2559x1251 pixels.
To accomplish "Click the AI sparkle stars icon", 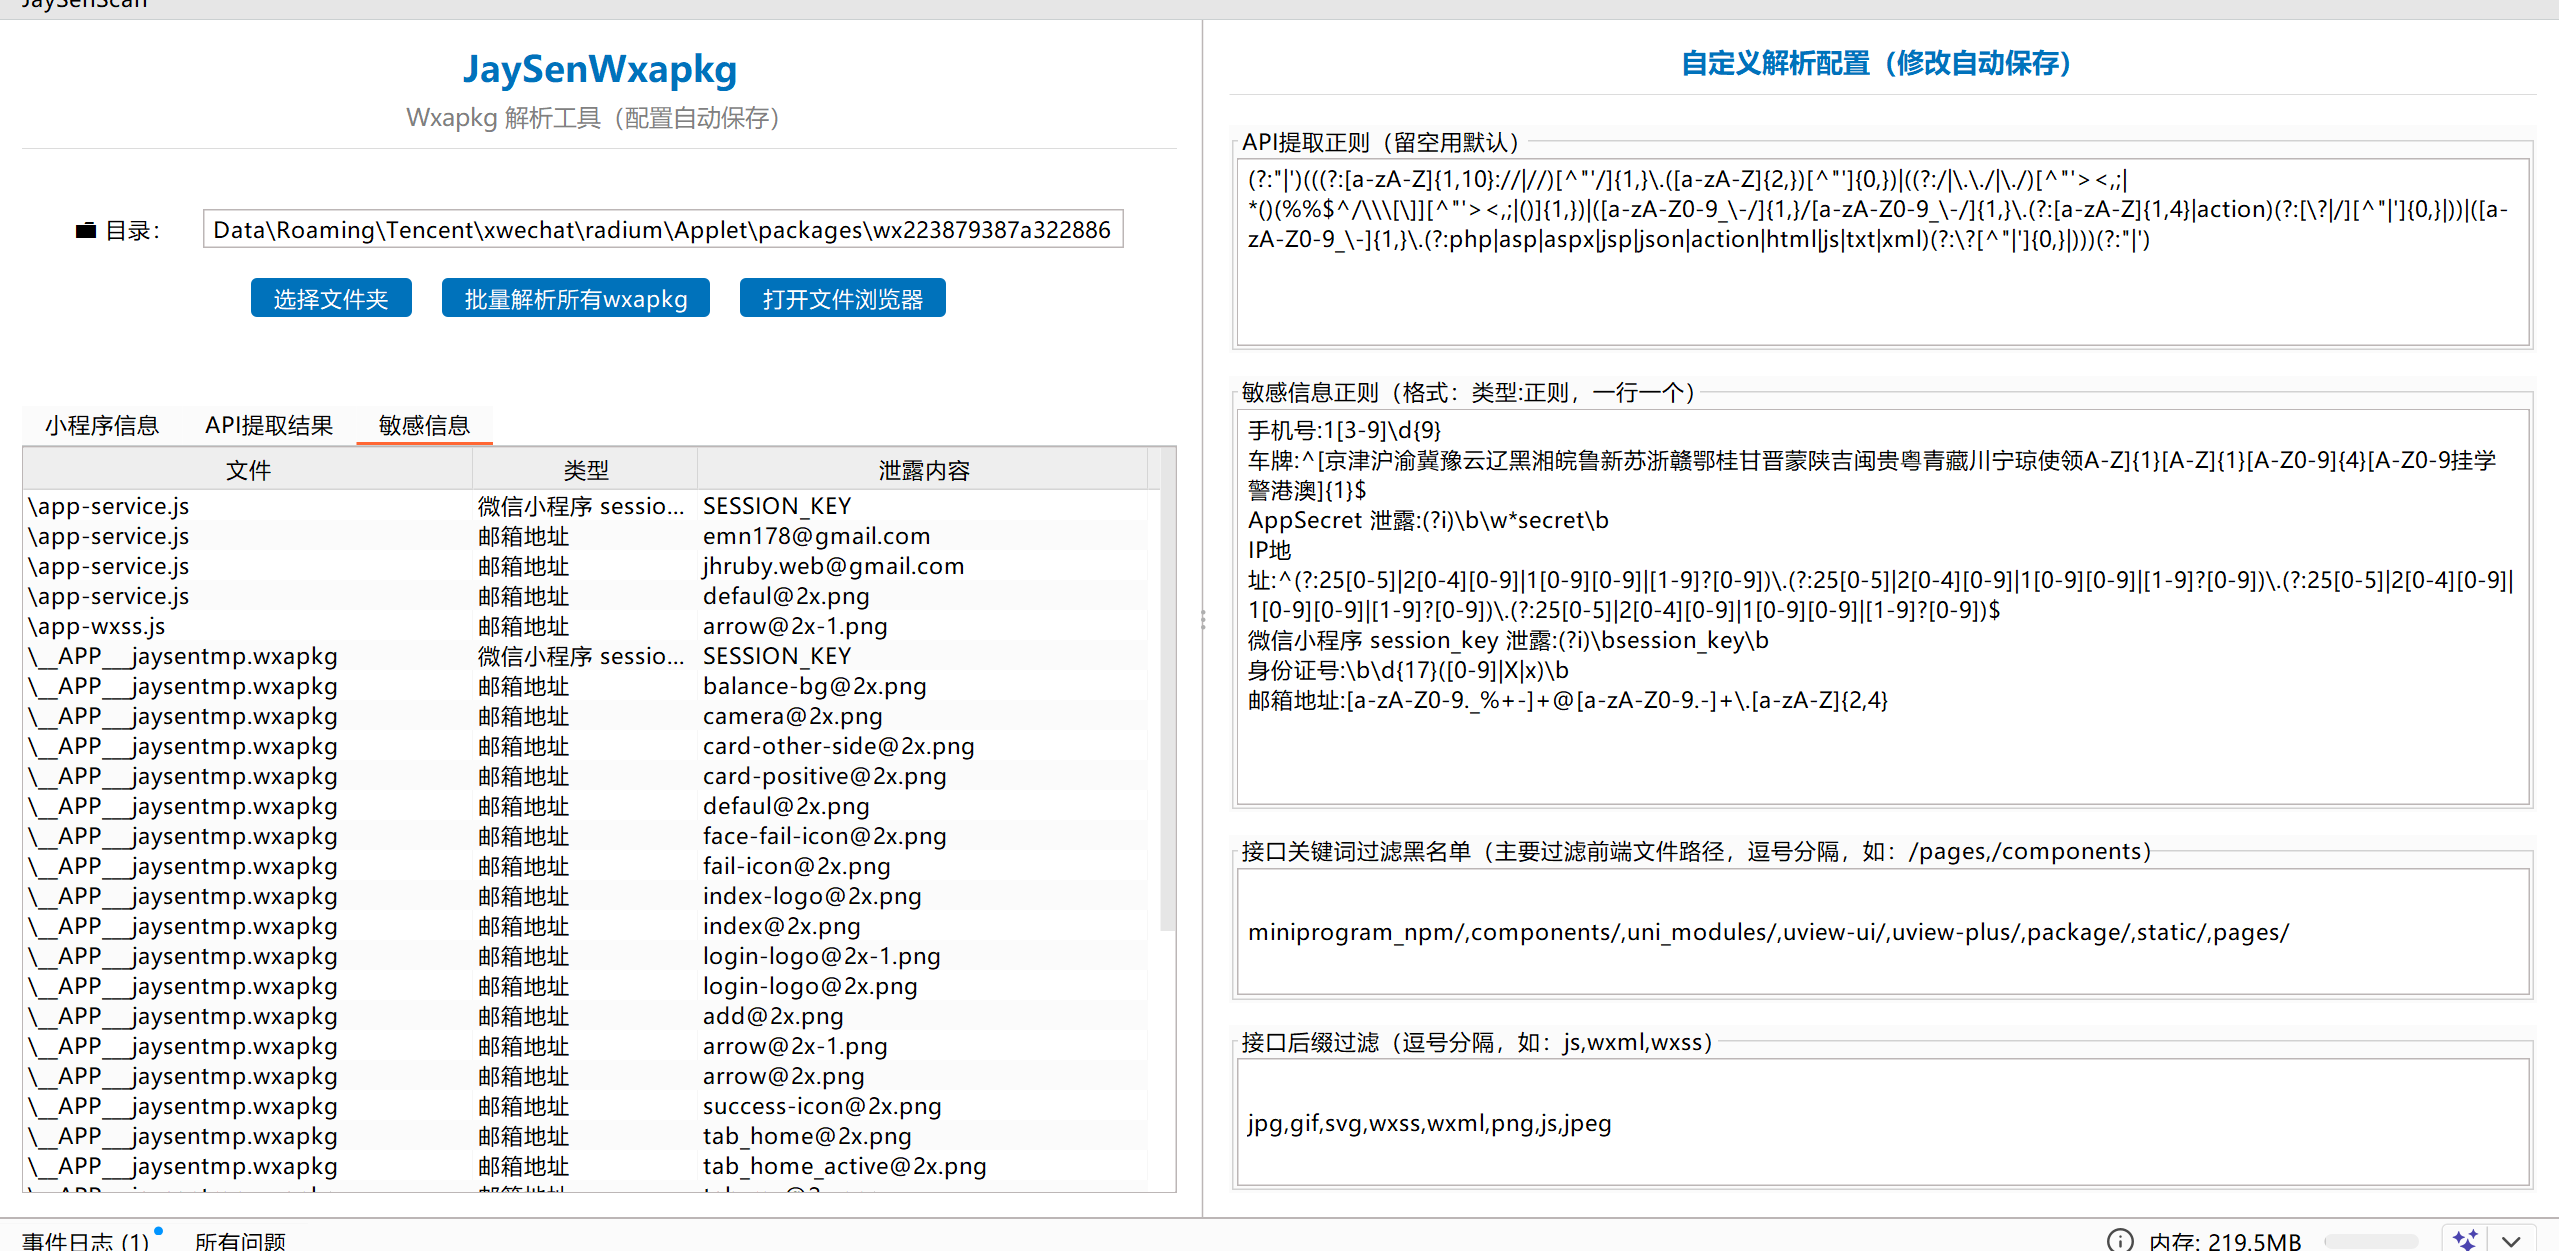I will coord(2465,1240).
